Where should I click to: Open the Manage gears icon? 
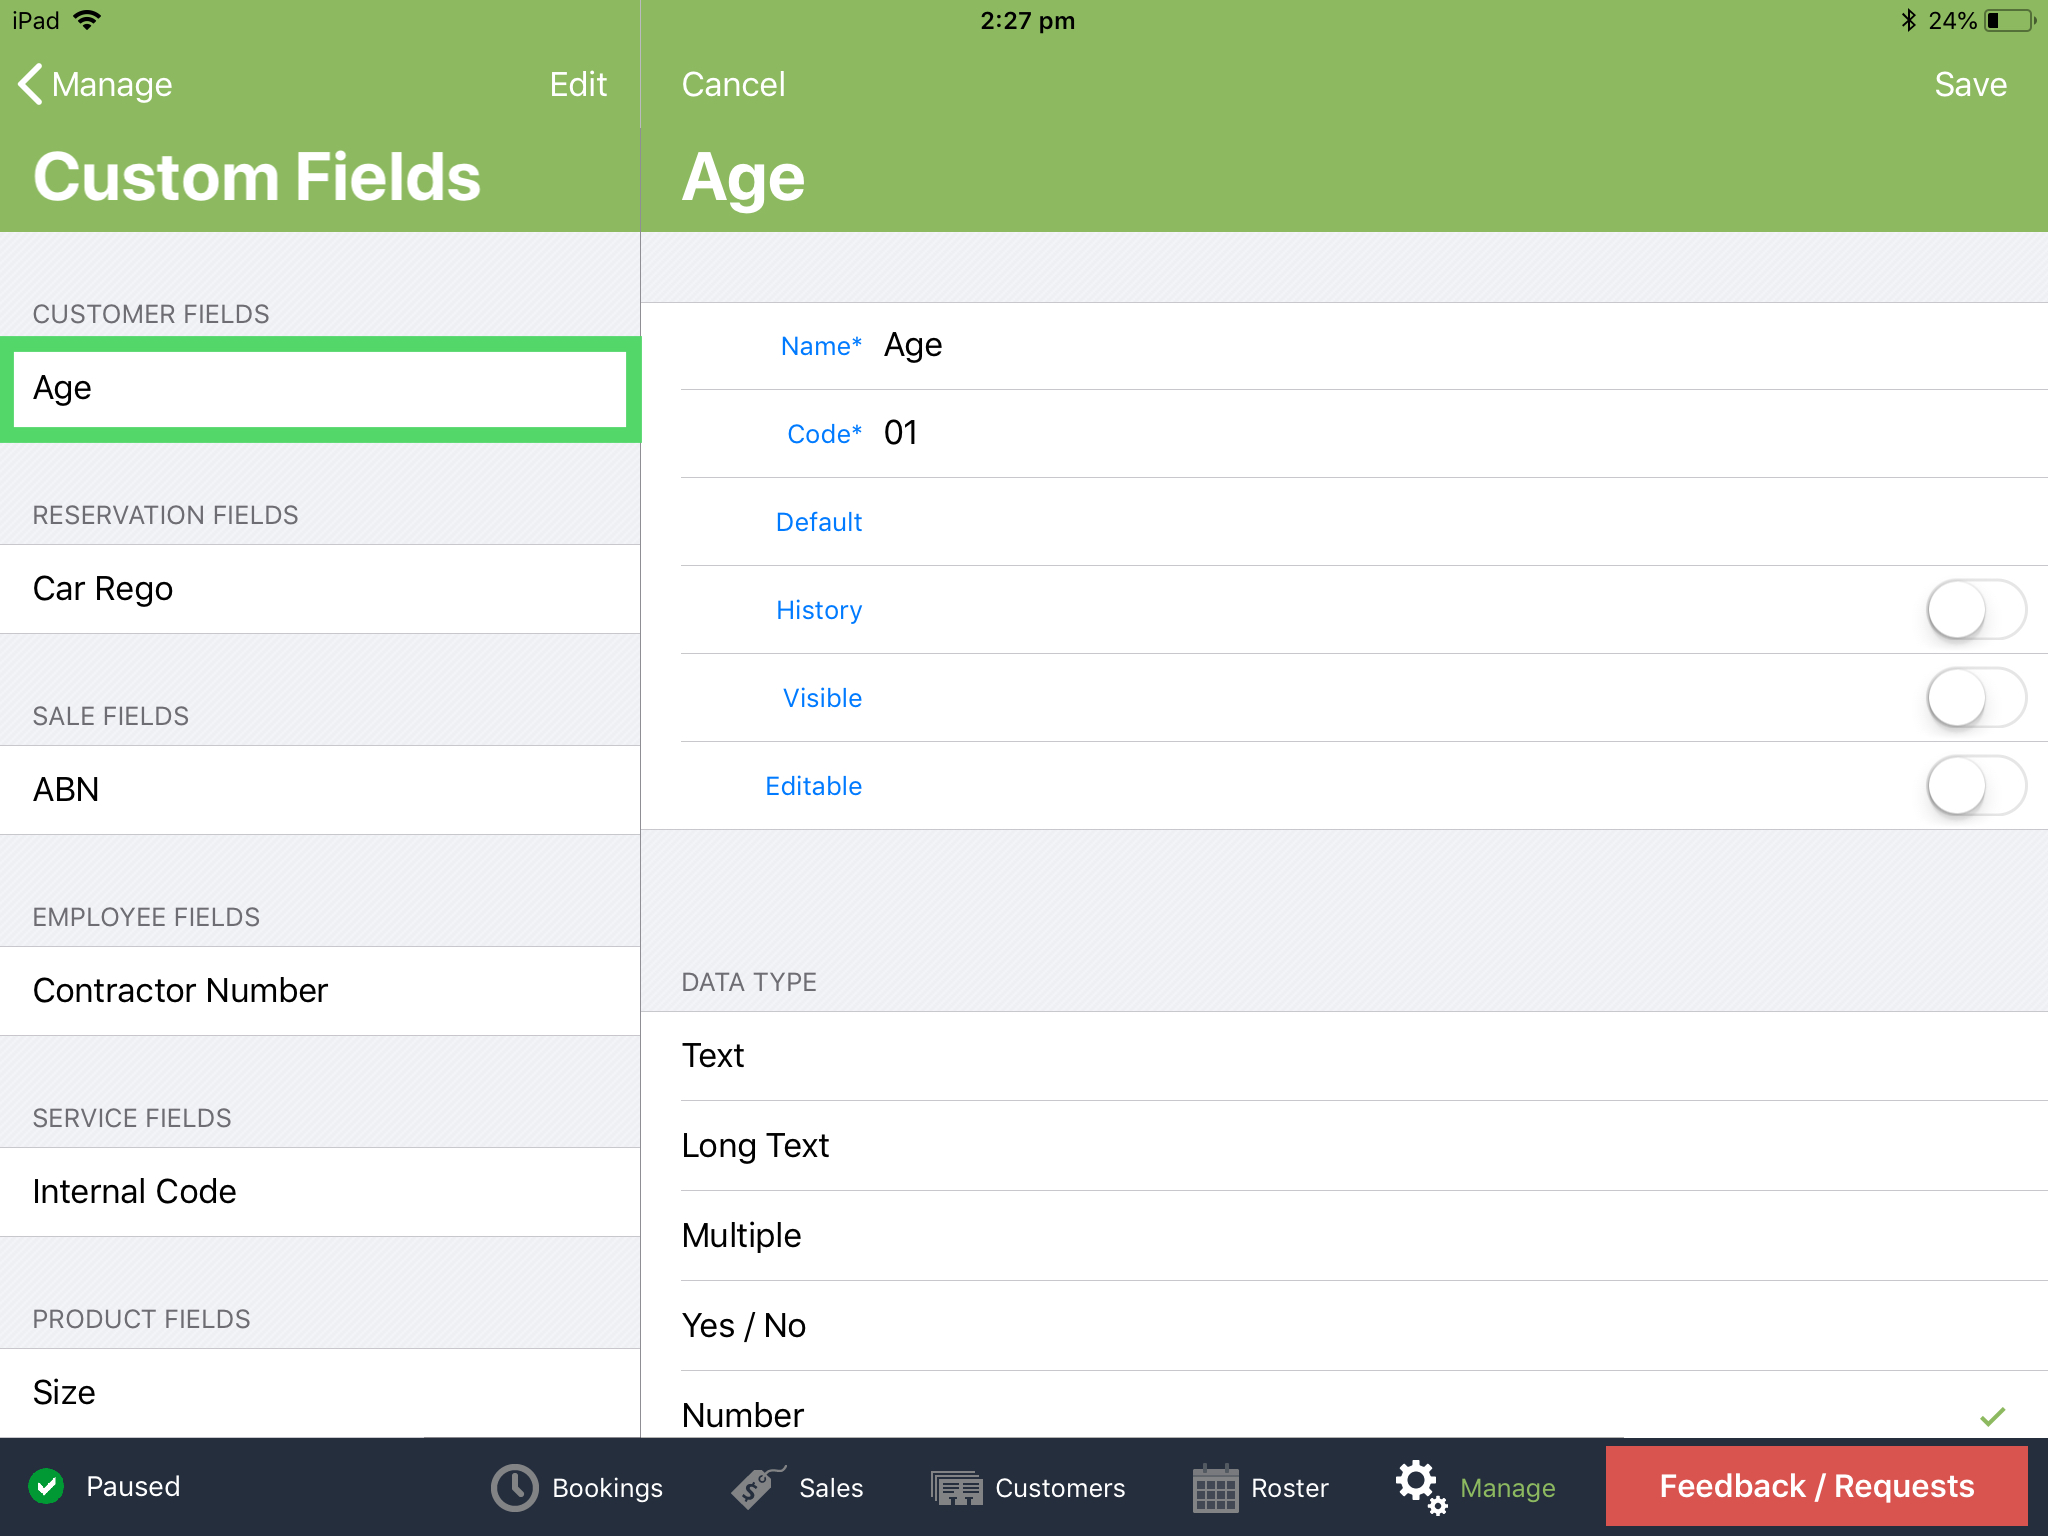1421,1487
